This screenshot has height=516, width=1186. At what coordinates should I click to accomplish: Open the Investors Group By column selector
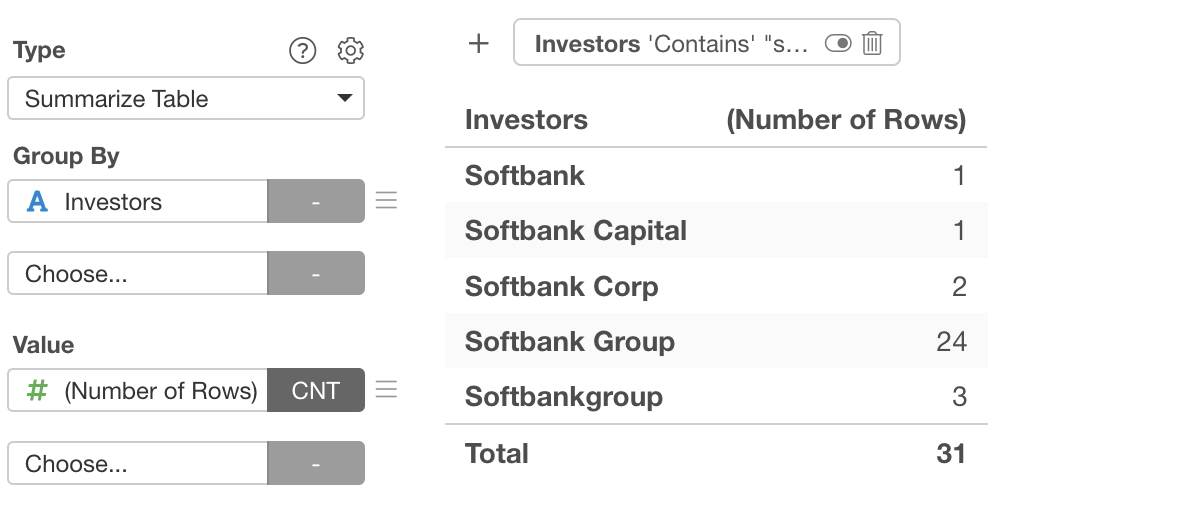click(x=138, y=201)
